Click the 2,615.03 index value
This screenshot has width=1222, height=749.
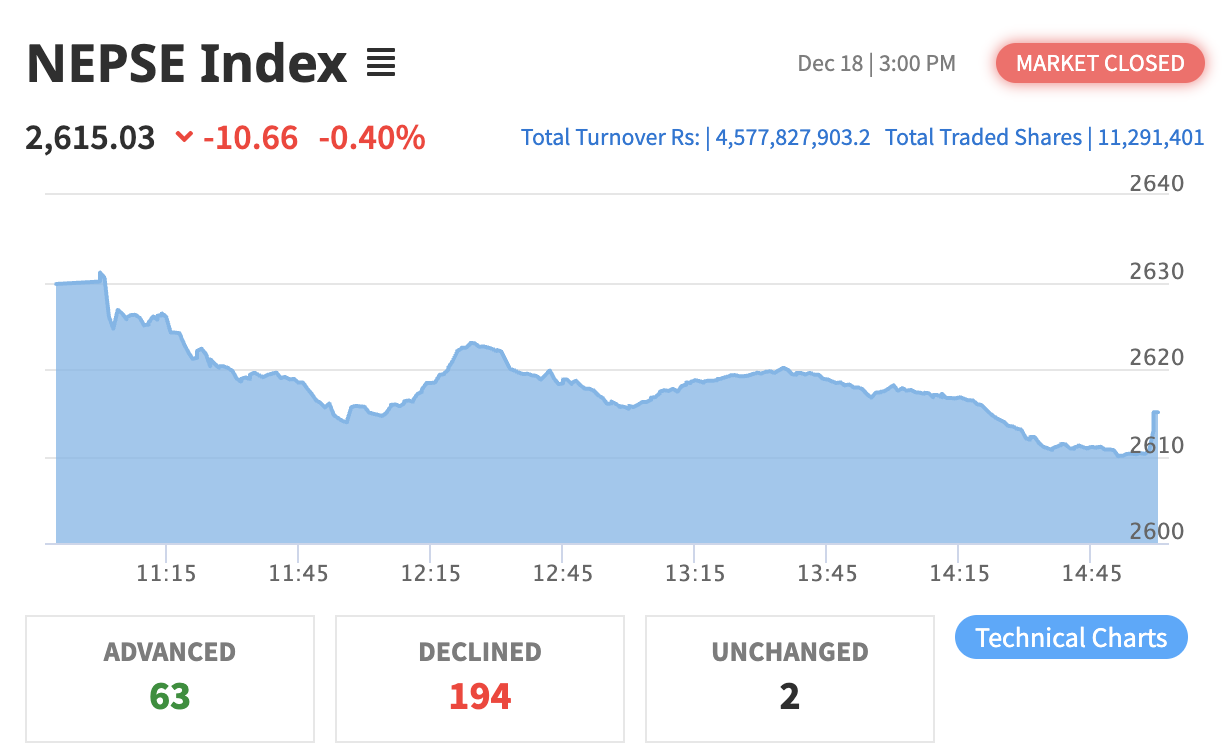[91, 137]
